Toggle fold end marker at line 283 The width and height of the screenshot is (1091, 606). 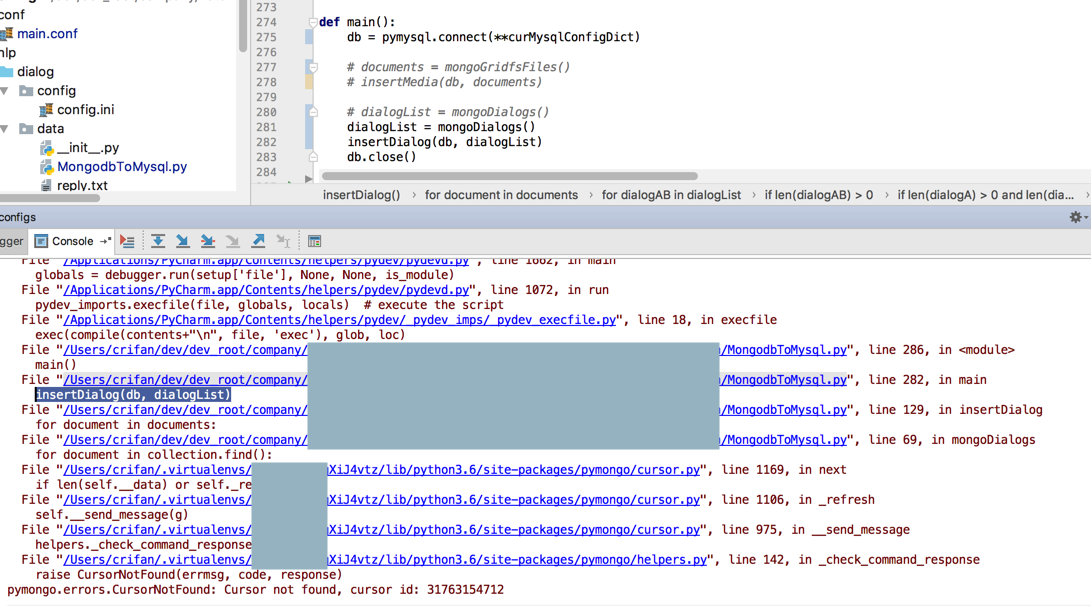point(313,157)
